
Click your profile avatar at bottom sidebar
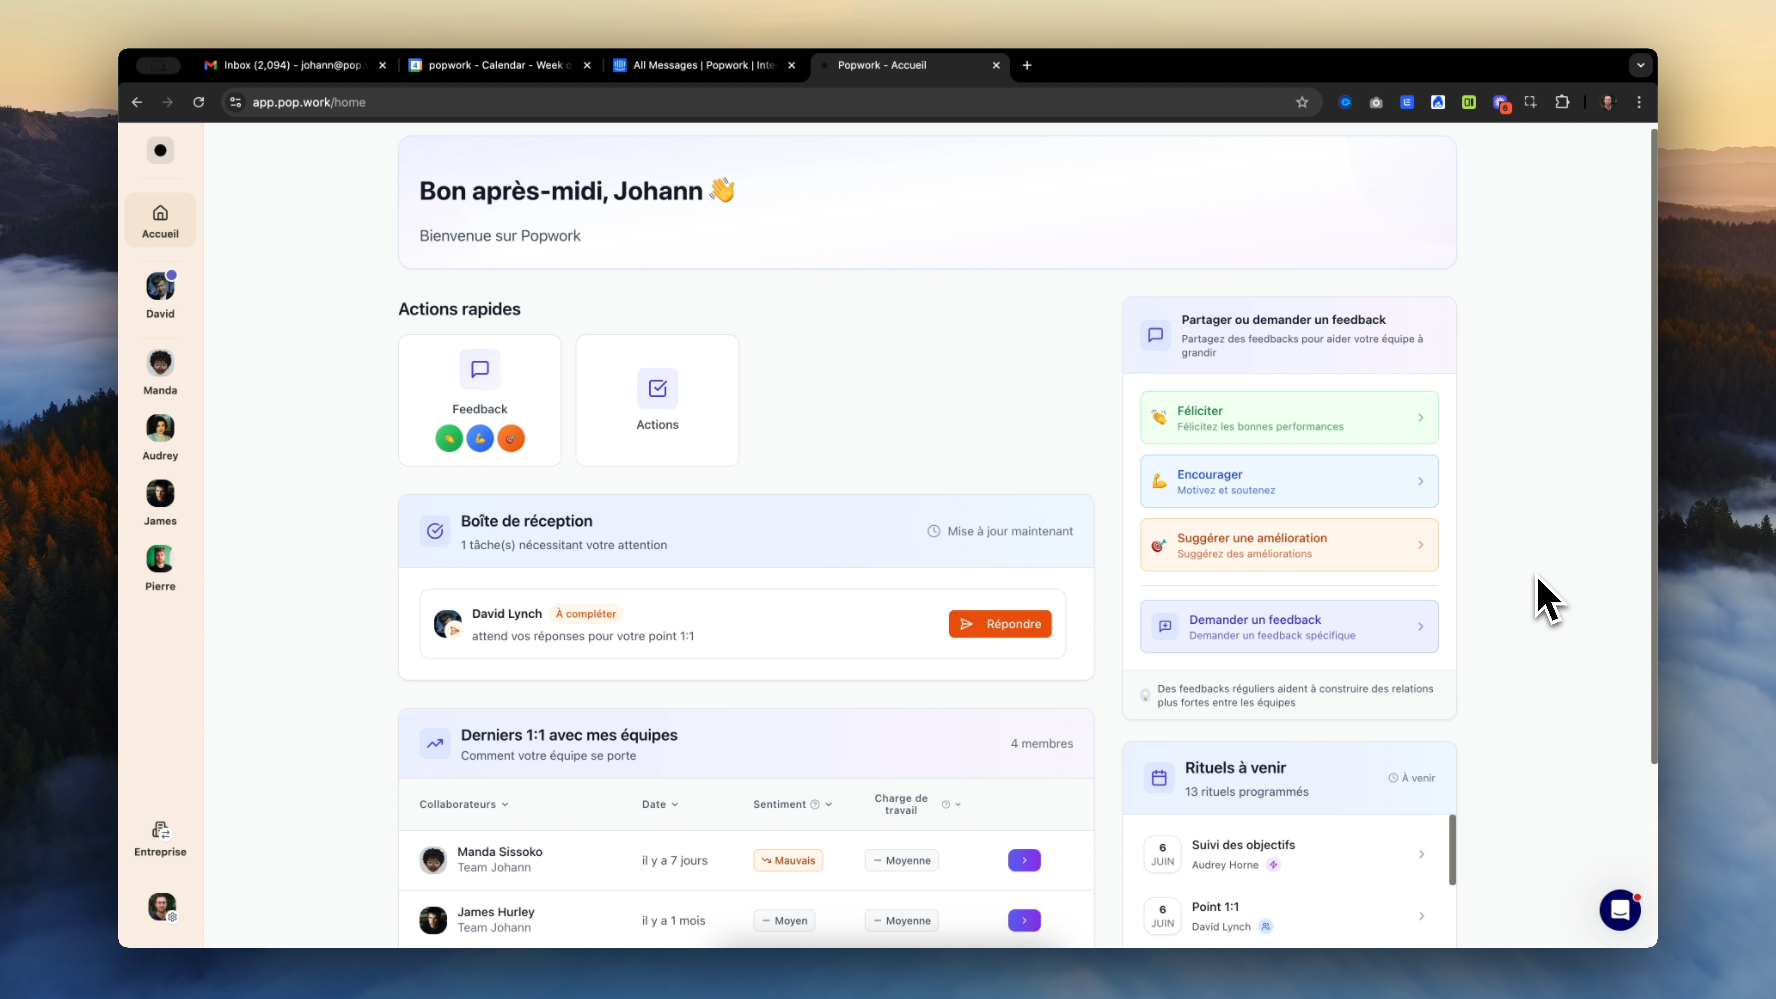coord(160,907)
